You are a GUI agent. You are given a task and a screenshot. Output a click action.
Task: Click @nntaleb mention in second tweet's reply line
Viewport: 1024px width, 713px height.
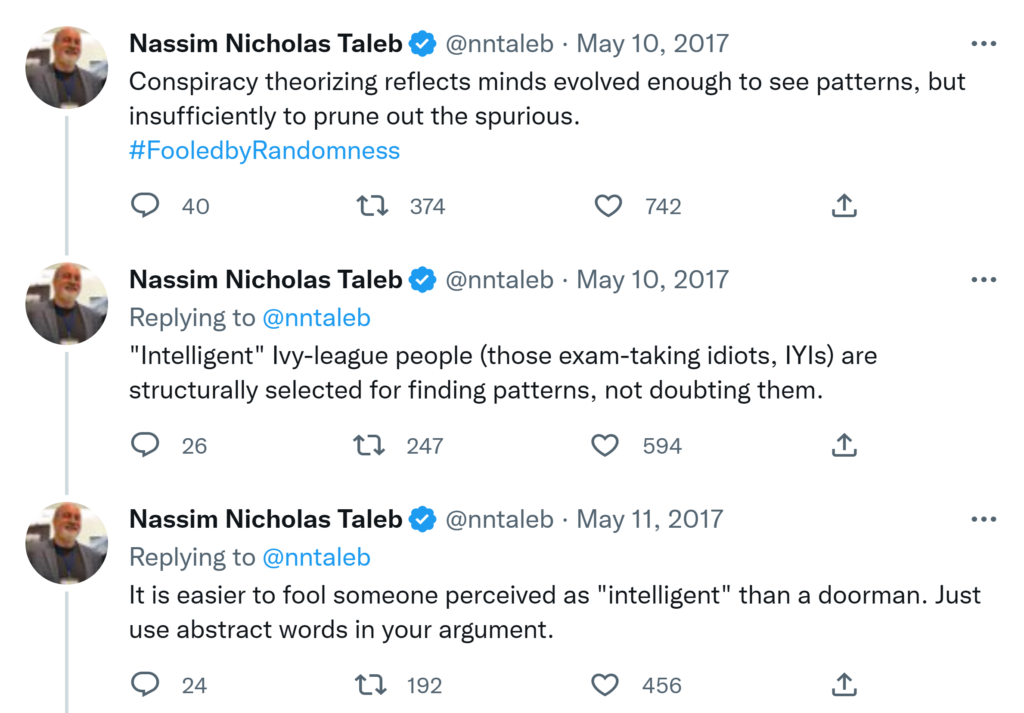[316, 318]
